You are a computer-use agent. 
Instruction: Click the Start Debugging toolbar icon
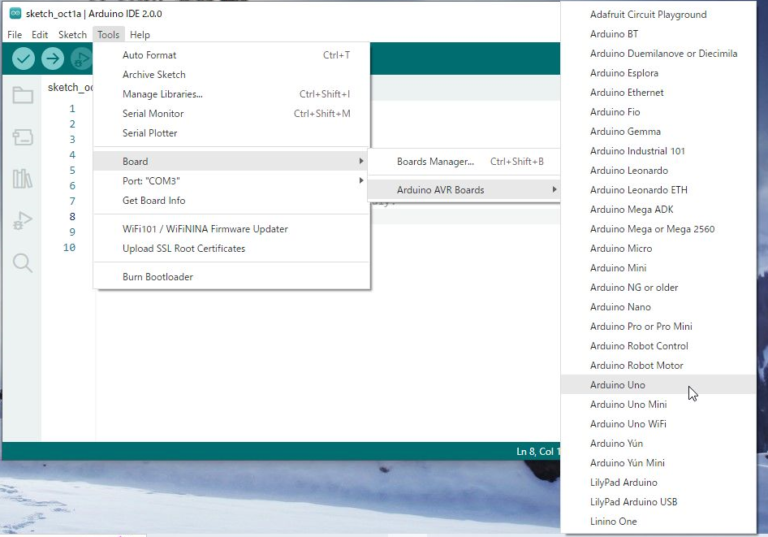click(81, 59)
